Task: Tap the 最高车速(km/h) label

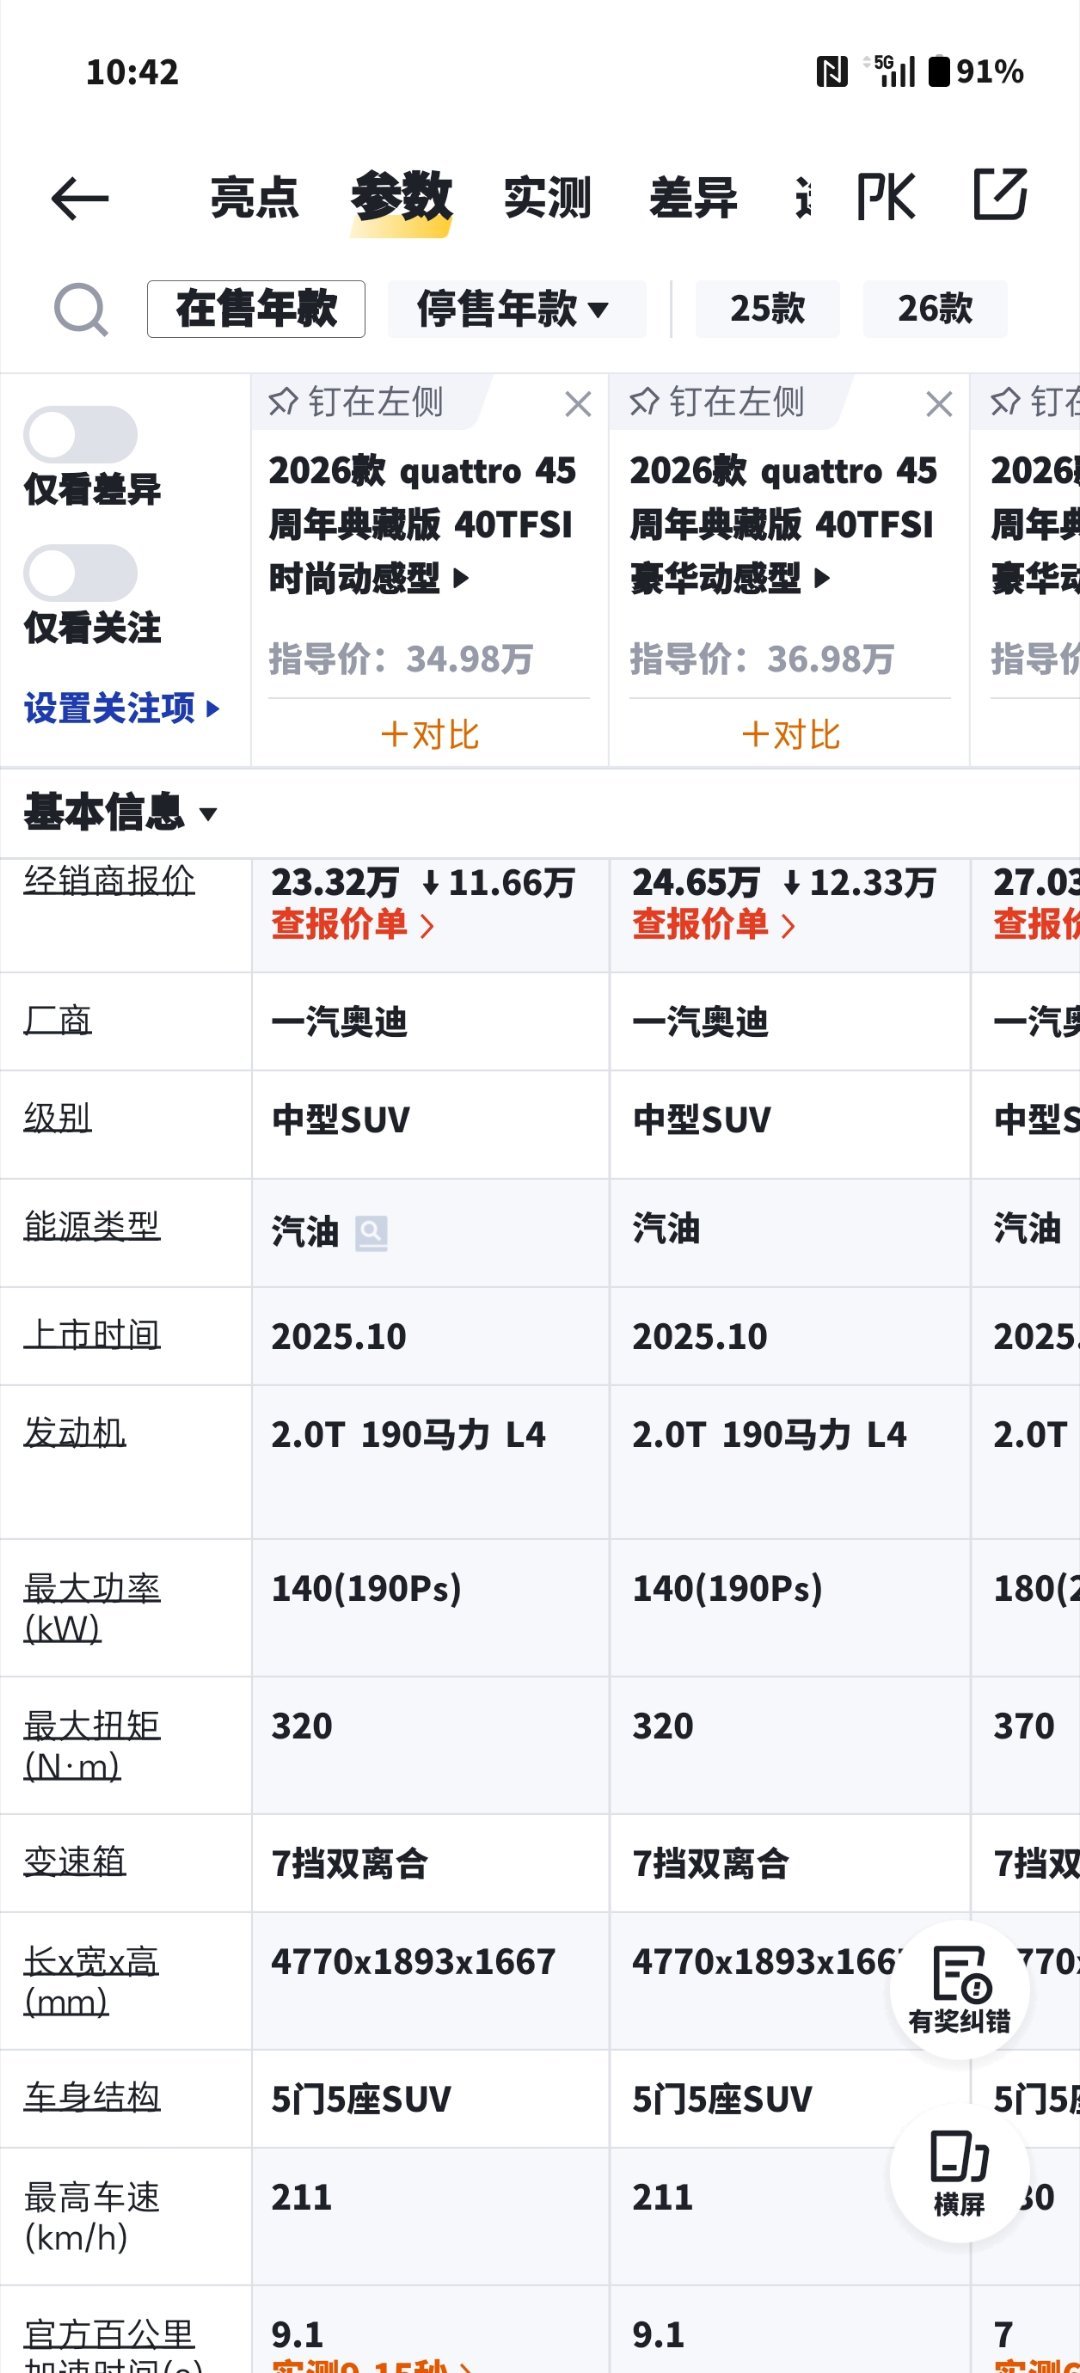Action: click(92, 2217)
